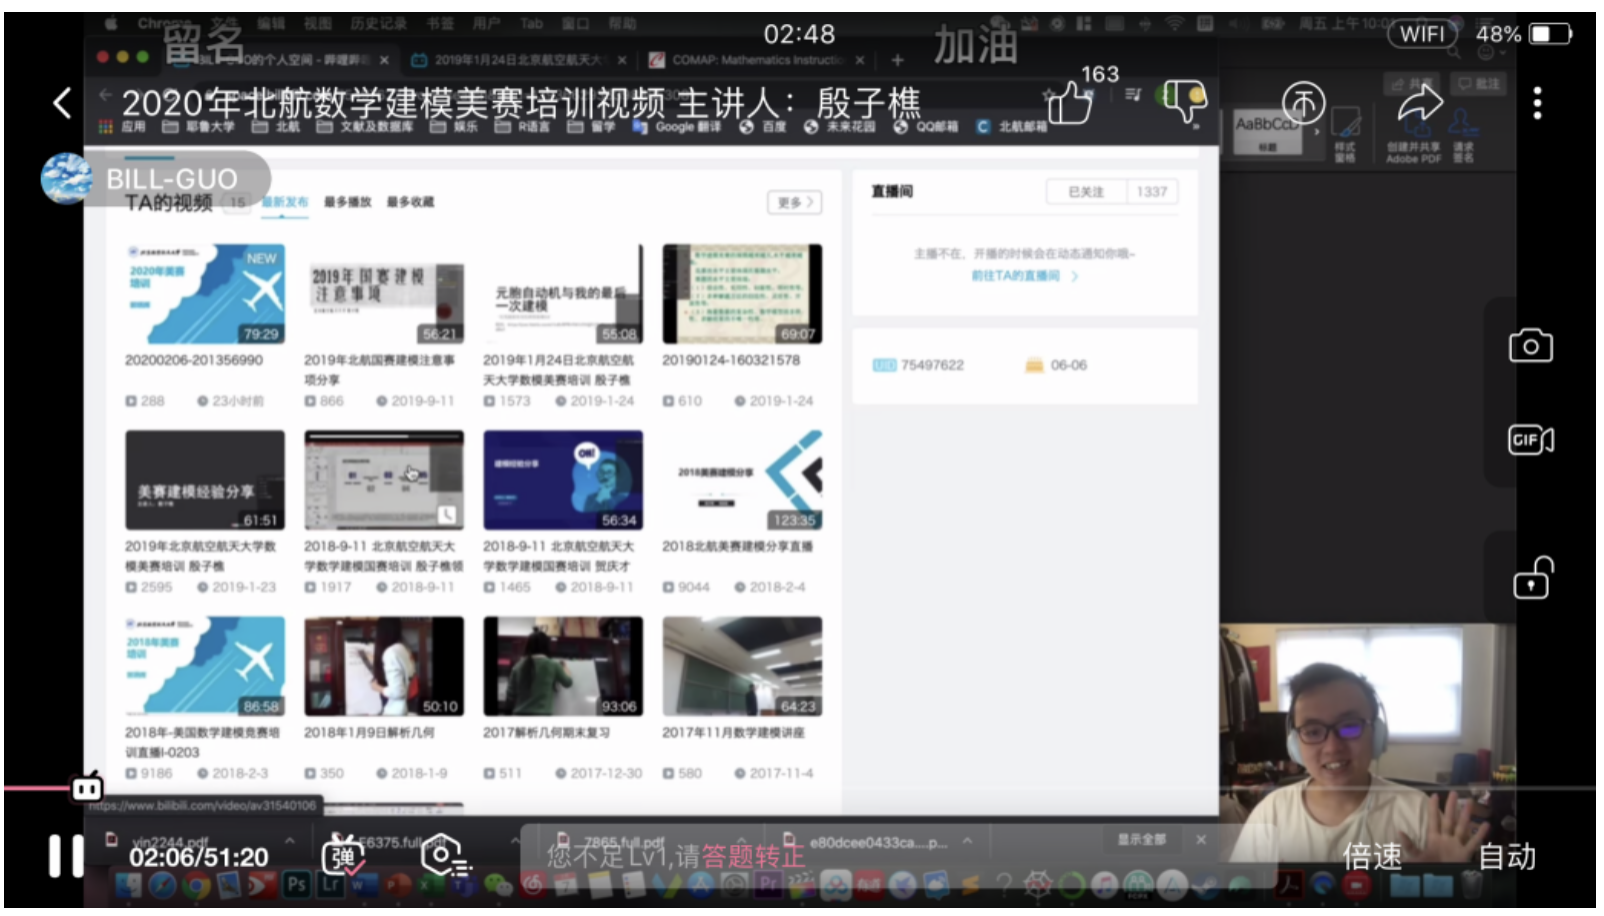Capture a screenshot with the camera icon
1604x916 pixels.
click(1530, 346)
